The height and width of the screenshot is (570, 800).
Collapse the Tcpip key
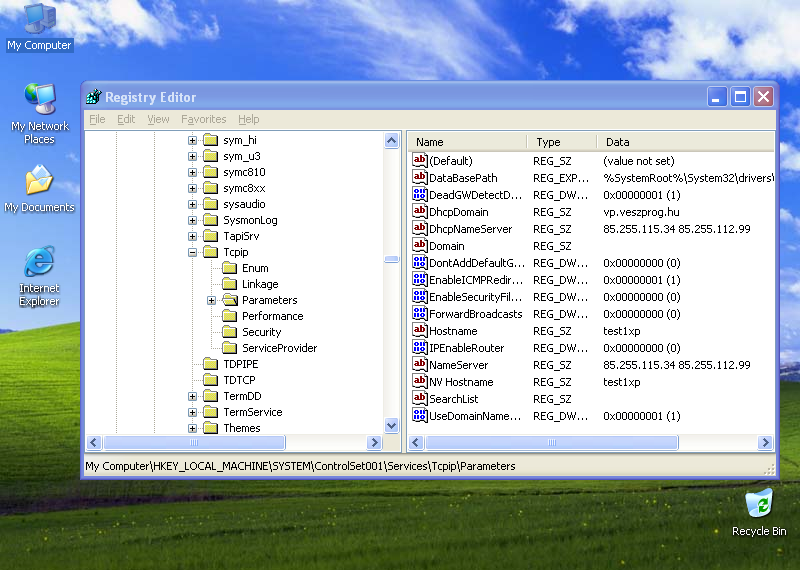192,252
